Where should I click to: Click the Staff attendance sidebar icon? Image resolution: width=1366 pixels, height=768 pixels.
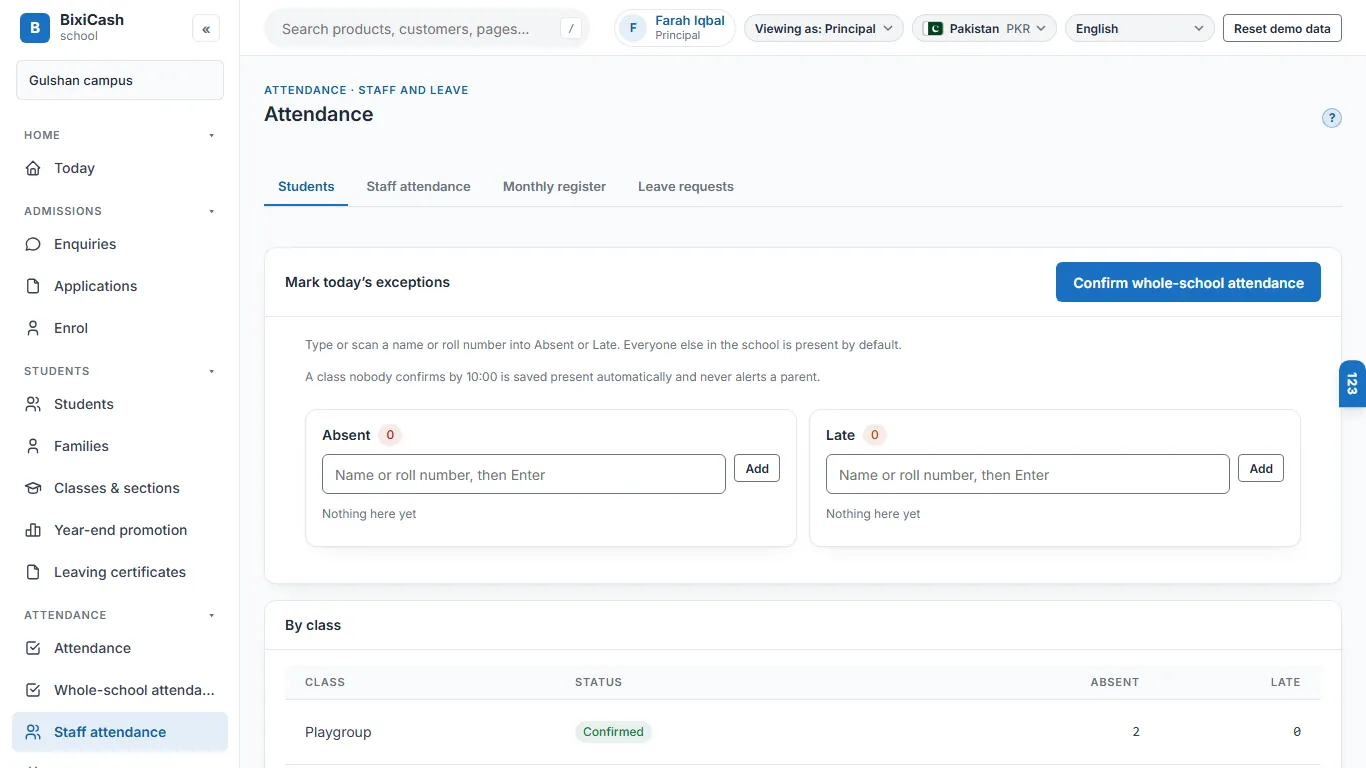point(33,732)
